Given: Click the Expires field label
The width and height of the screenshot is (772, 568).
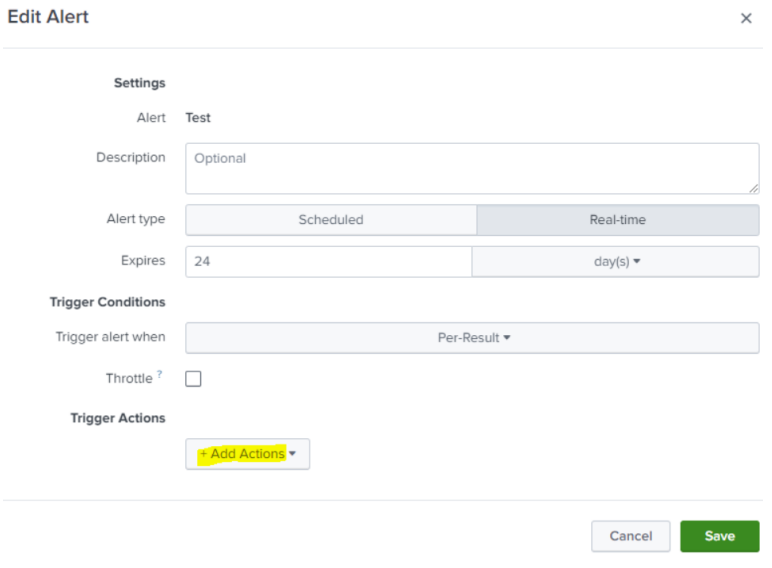Looking at the screenshot, I should (x=143, y=261).
